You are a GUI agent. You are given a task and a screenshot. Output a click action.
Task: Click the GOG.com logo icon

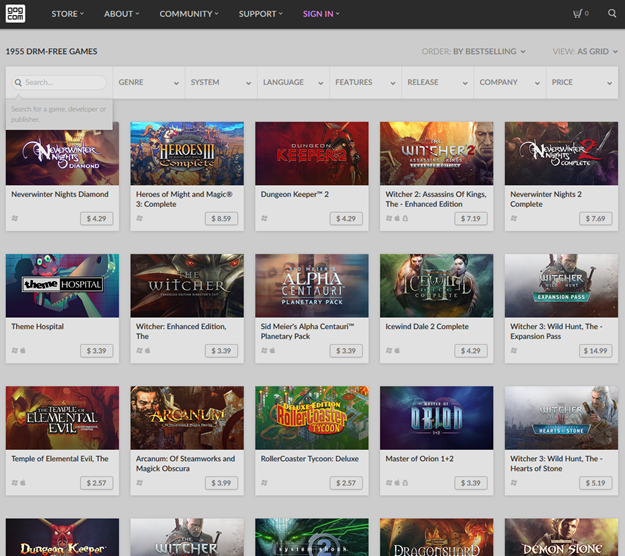(17, 14)
